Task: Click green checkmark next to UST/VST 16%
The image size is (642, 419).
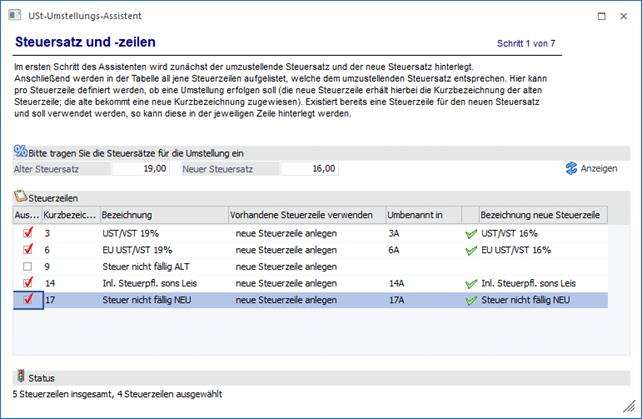Action: 471,232
